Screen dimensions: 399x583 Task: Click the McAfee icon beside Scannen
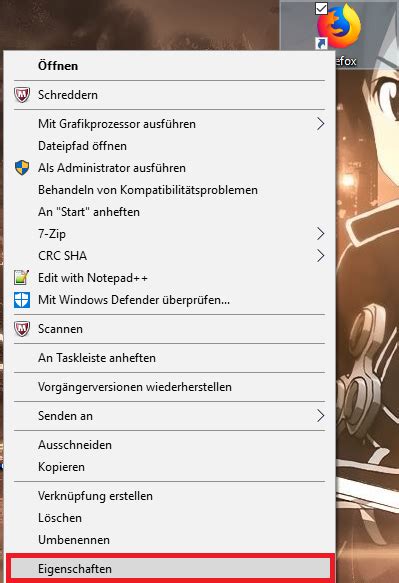point(22,329)
